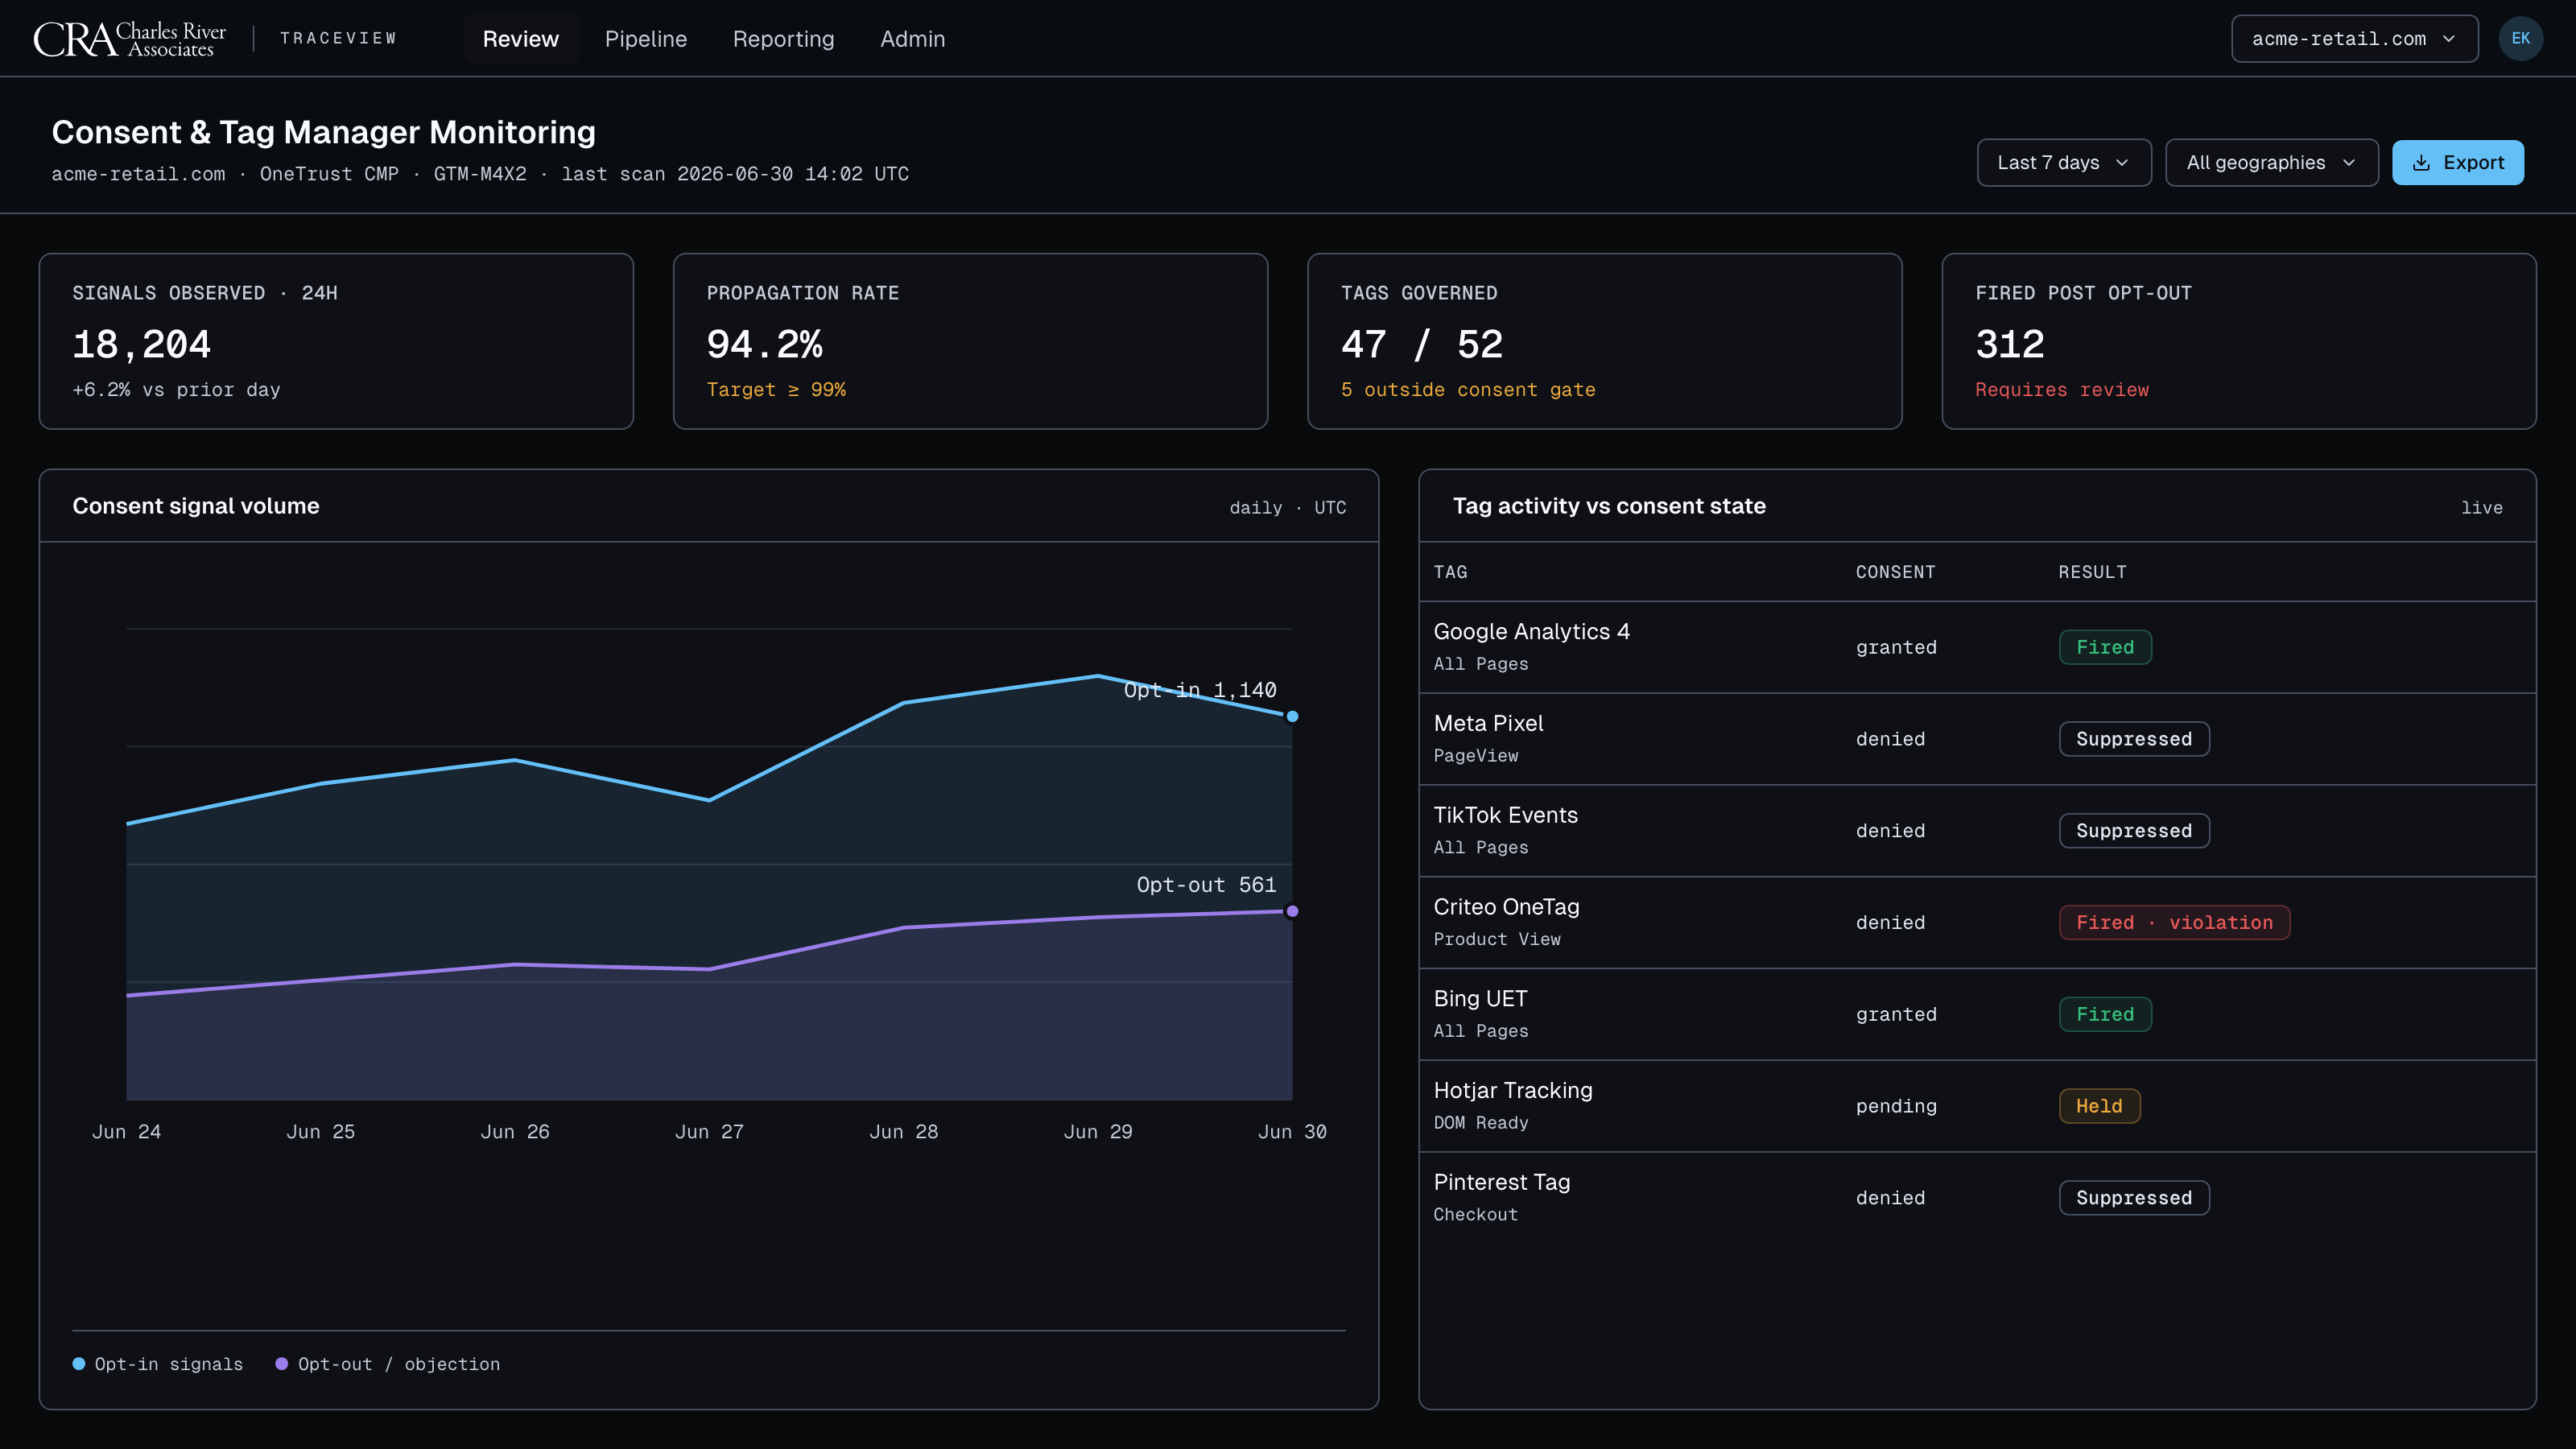This screenshot has width=2576, height=1449.
Task: Click the Checkout trigger under Pinterest Tag
Action: [x=1475, y=1215]
